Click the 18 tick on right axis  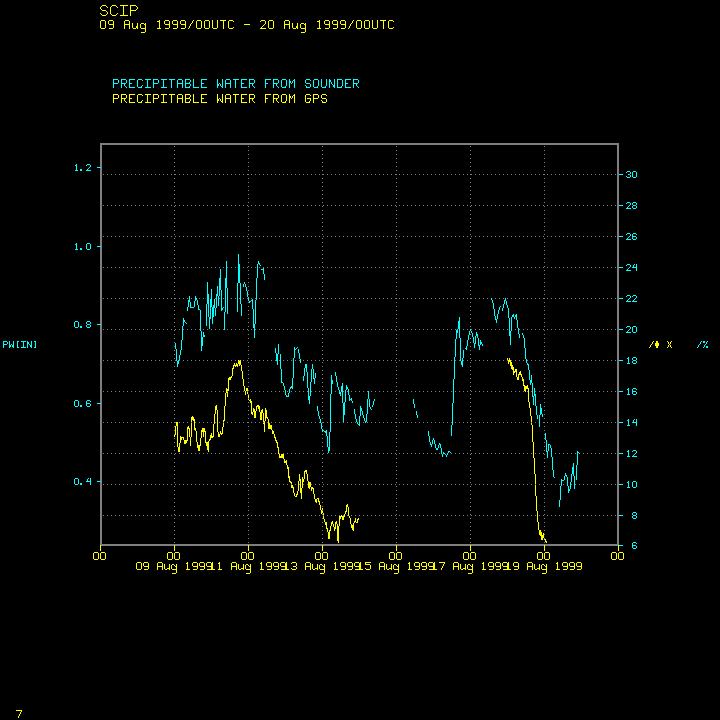(631, 361)
